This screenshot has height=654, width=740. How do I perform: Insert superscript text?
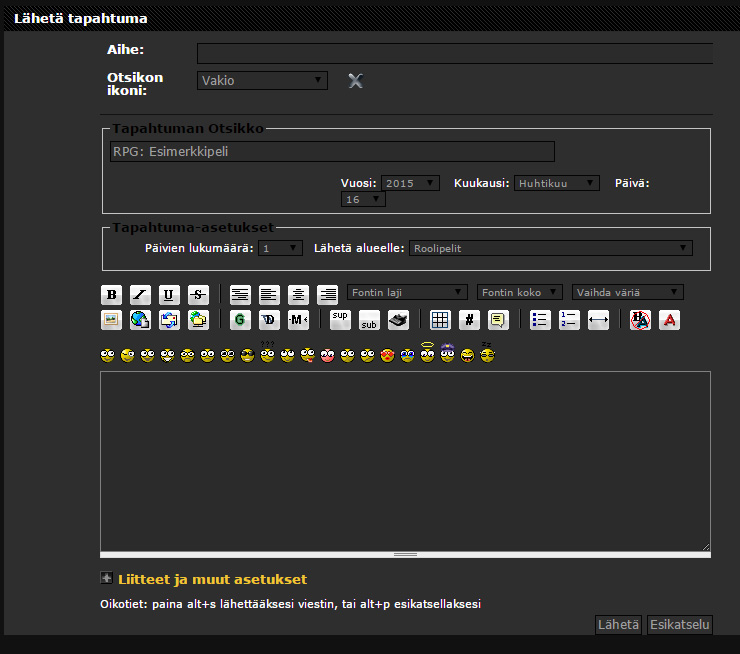[x=341, y=320]
